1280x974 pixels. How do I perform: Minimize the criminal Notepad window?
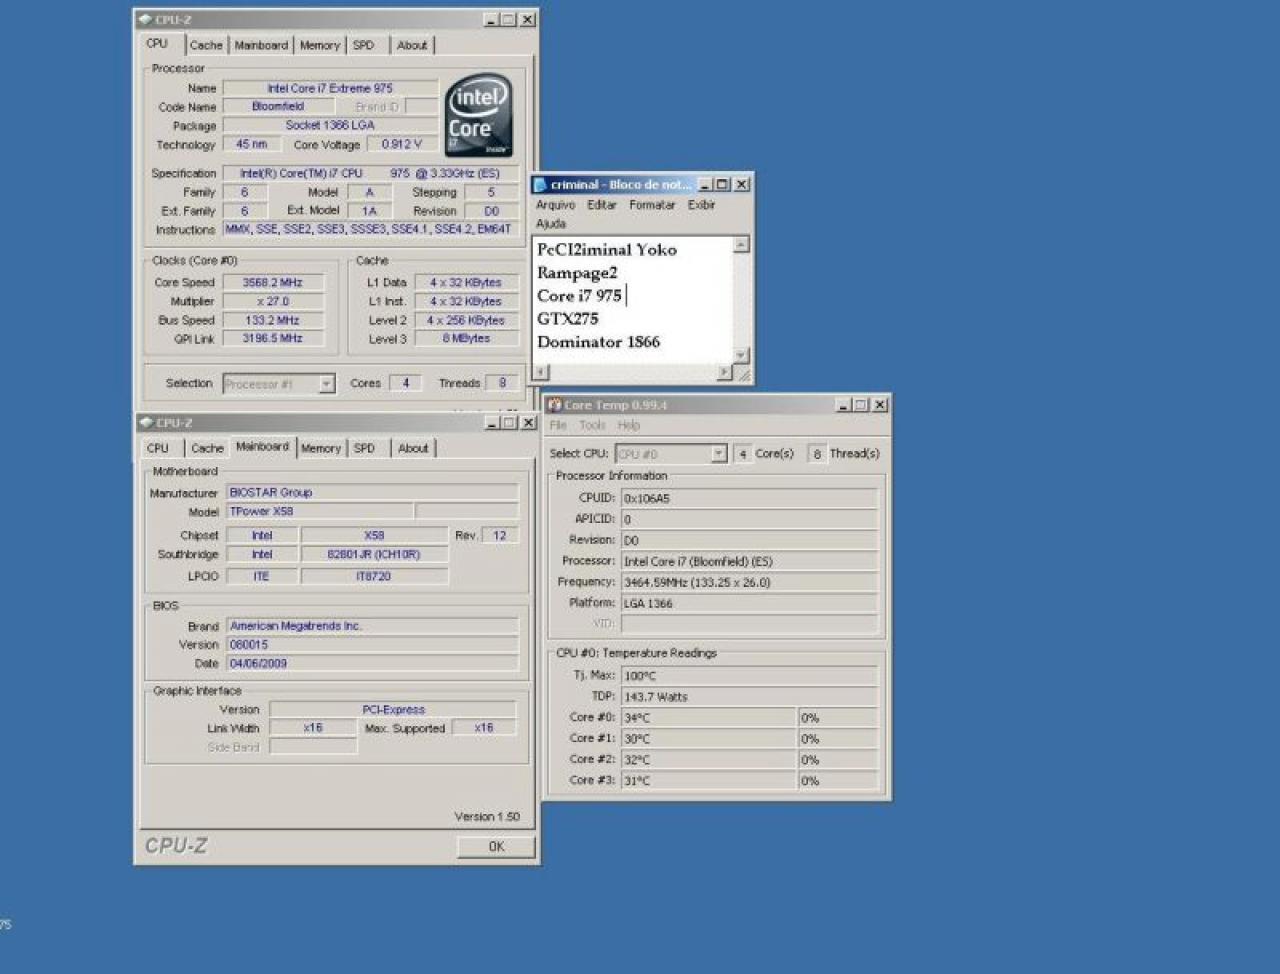point(705,184)
